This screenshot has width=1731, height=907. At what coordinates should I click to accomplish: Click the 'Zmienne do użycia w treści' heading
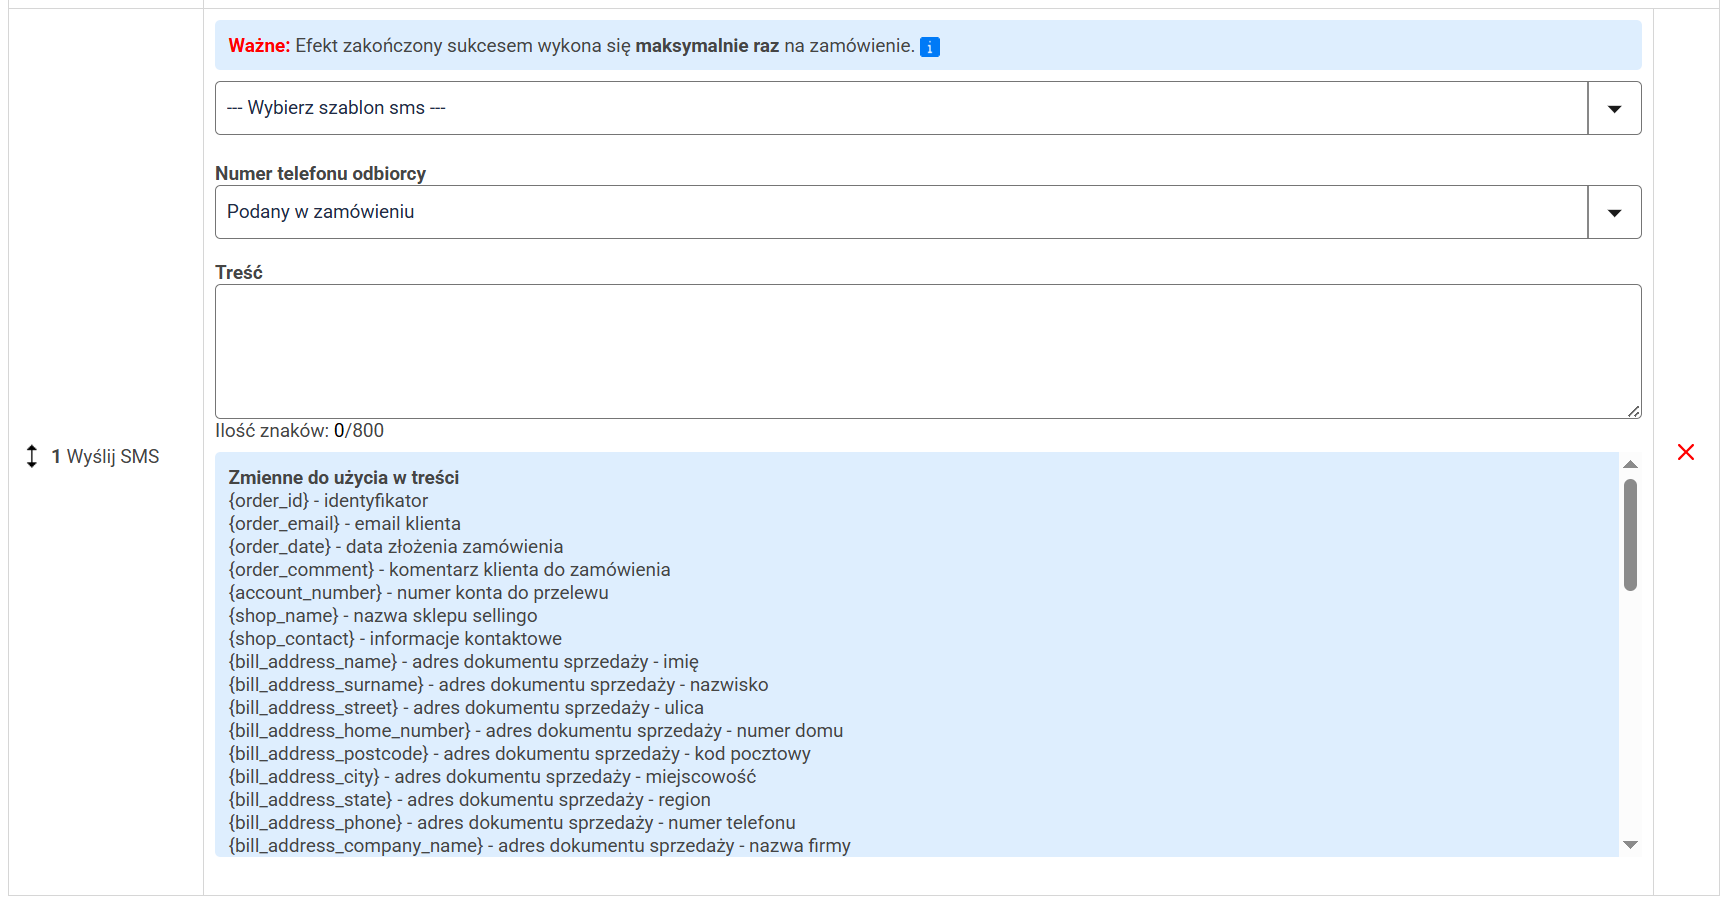point(343,478)
